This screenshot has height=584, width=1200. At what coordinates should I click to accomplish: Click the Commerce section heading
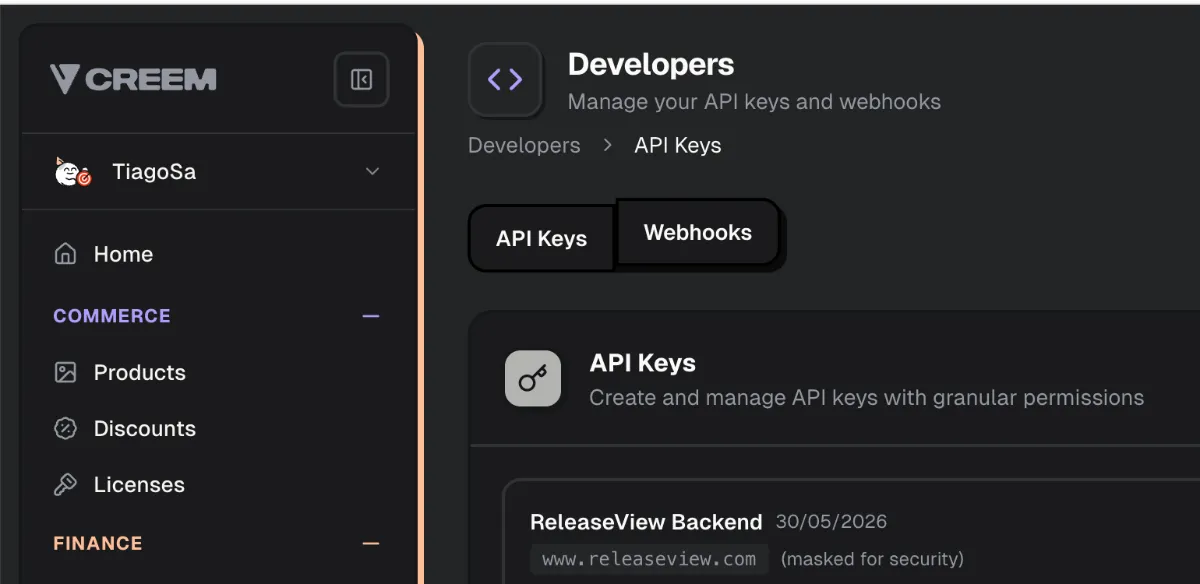click(x=112, y=316)
